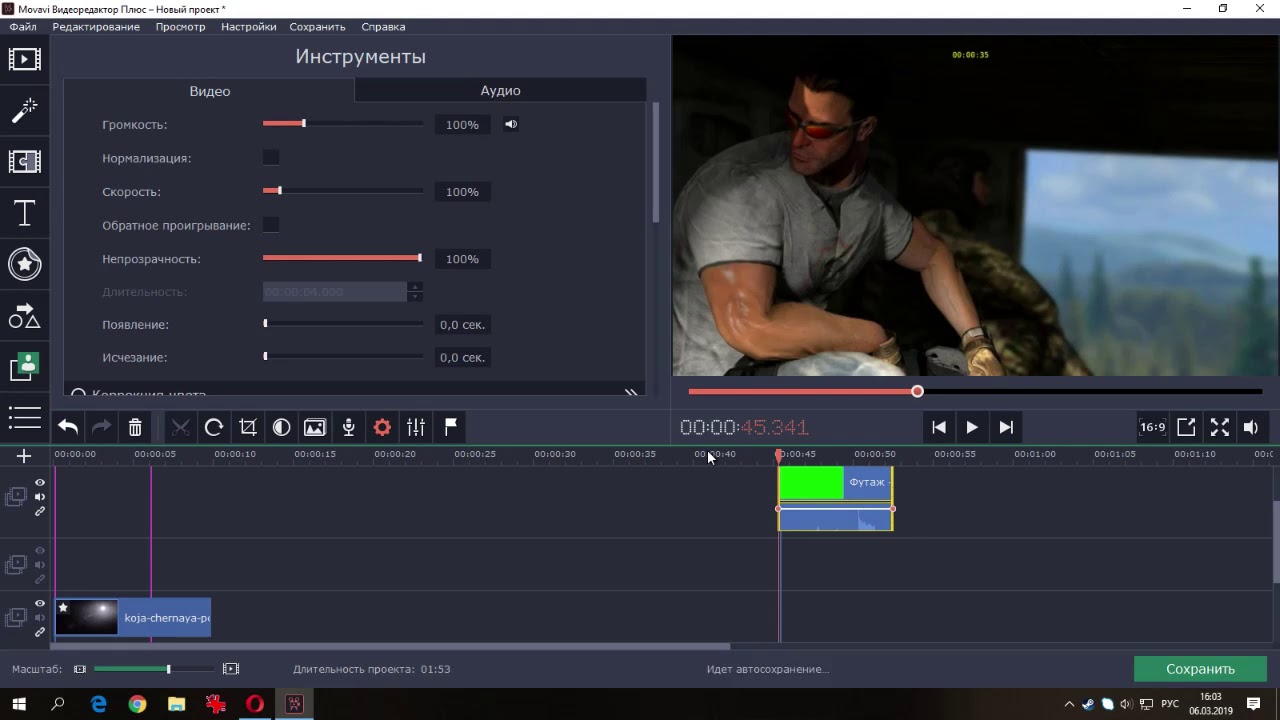The height and width of the screenshot is (720, 1280).
Task: Open the Import media tab in sidebar
Action: click(25, 59)
